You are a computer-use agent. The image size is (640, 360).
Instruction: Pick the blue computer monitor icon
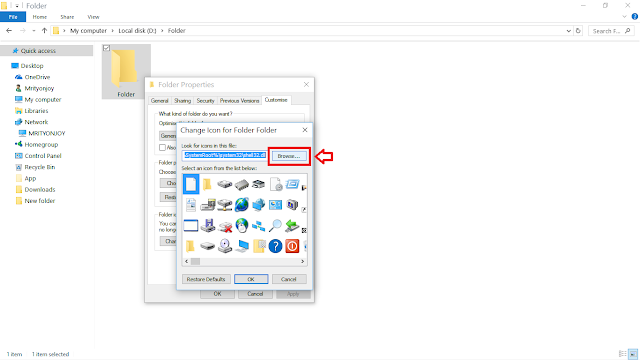242,246
